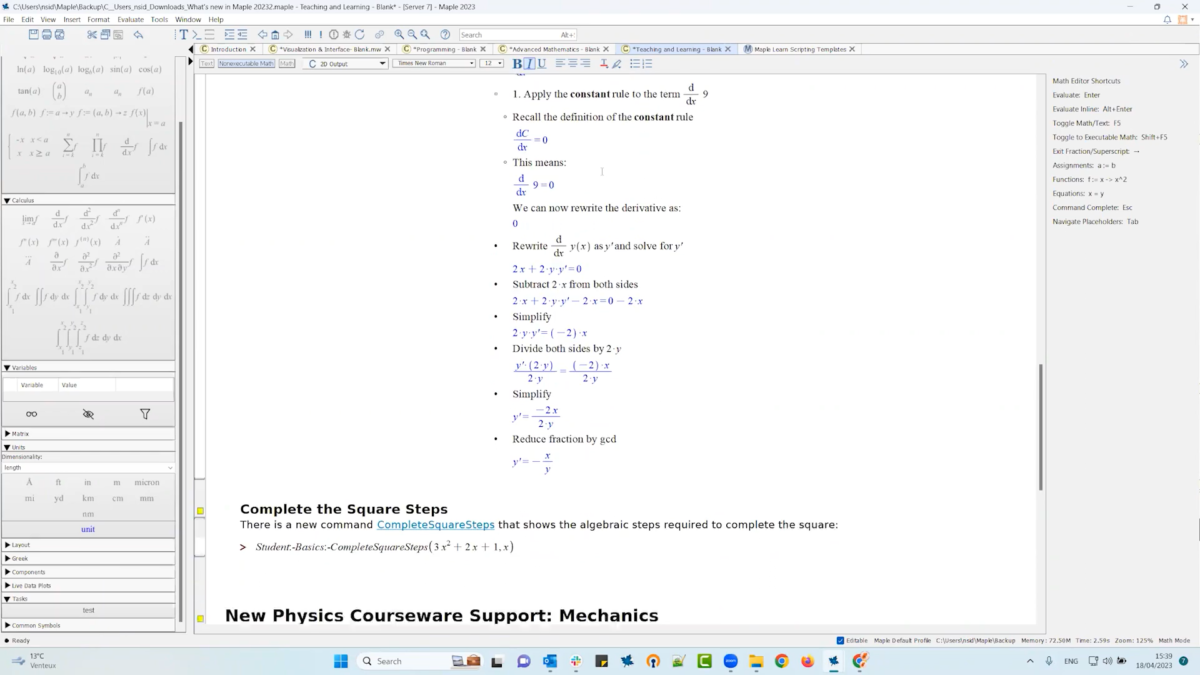Click the zoom in magnifier icon
Image resolution: width=1200 pixels, height=675 pixels.
click(x=399, y=34)
